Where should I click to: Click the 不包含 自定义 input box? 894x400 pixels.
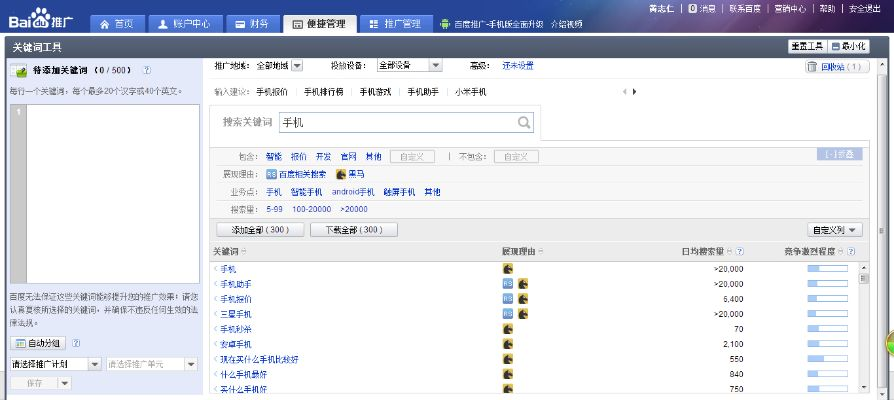click(x=516, y=157)
